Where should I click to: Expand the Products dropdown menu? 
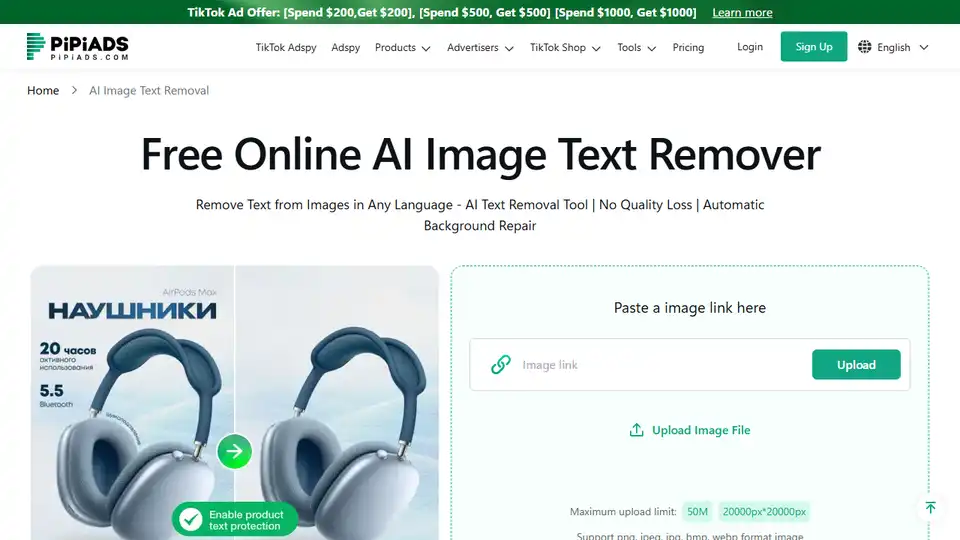pyautogui.click(x=402, y=47)
